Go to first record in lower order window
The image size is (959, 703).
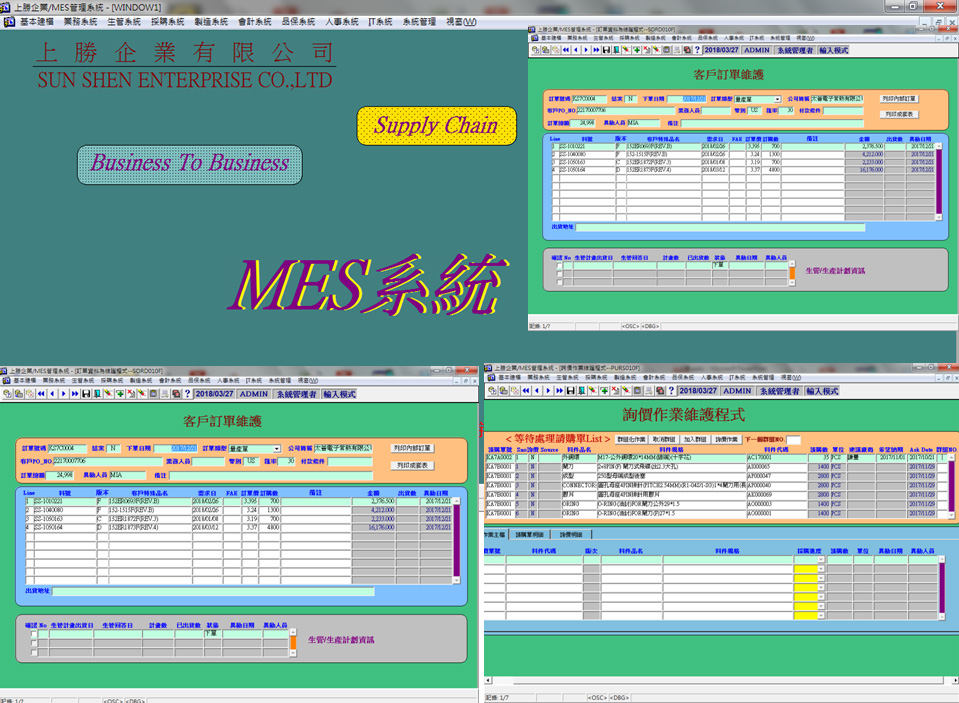coord(41,394)
